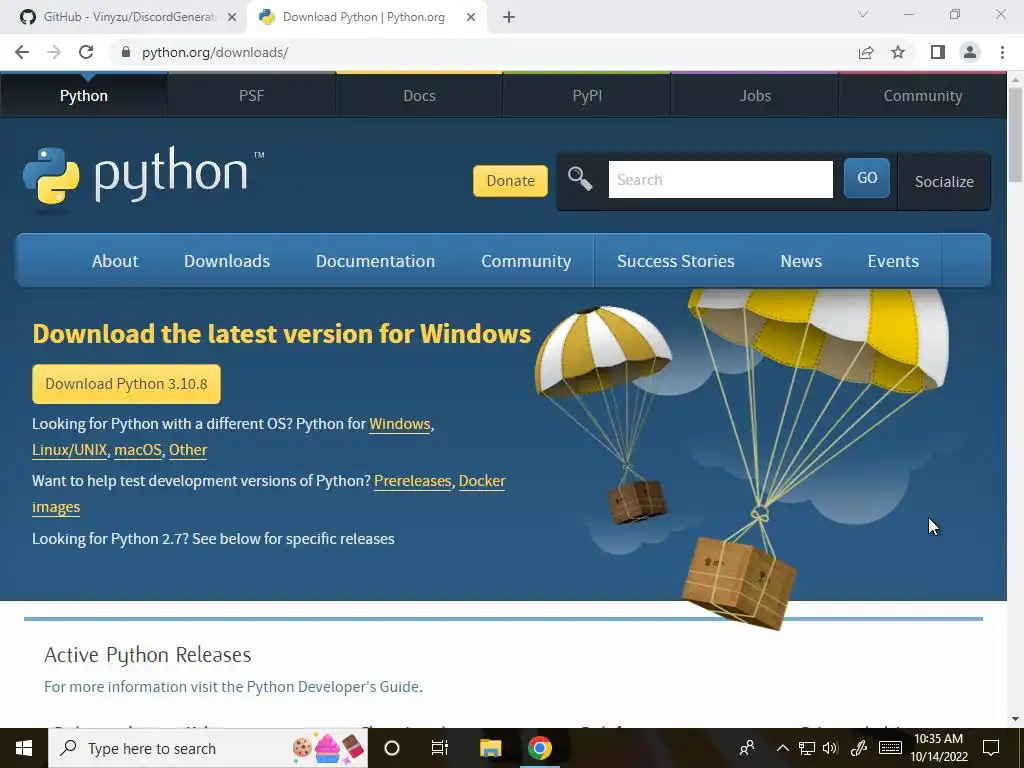Open the Success Stories menu

point(676,261)
